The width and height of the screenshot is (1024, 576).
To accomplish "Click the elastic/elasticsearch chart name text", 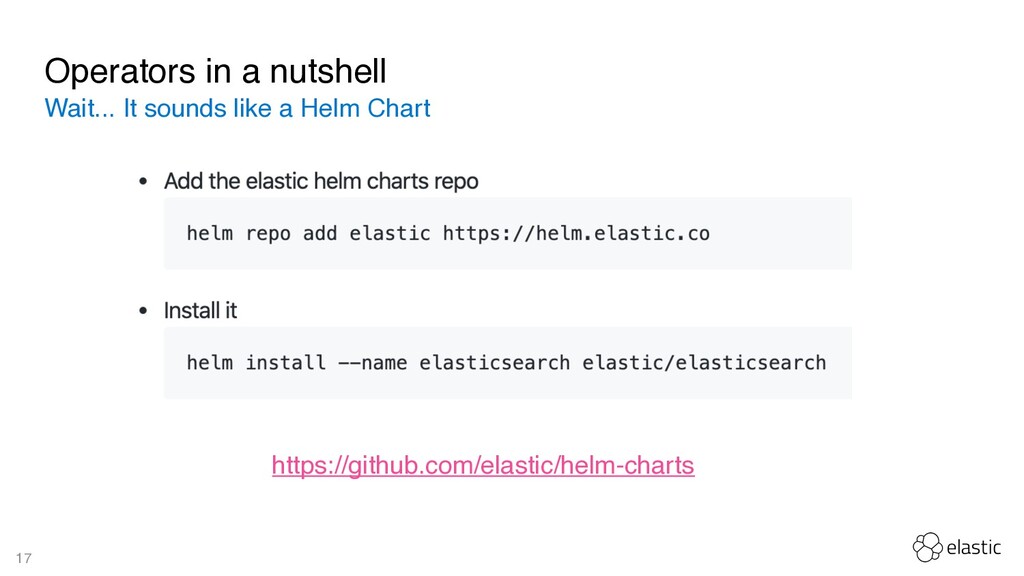I will [704, 362].
